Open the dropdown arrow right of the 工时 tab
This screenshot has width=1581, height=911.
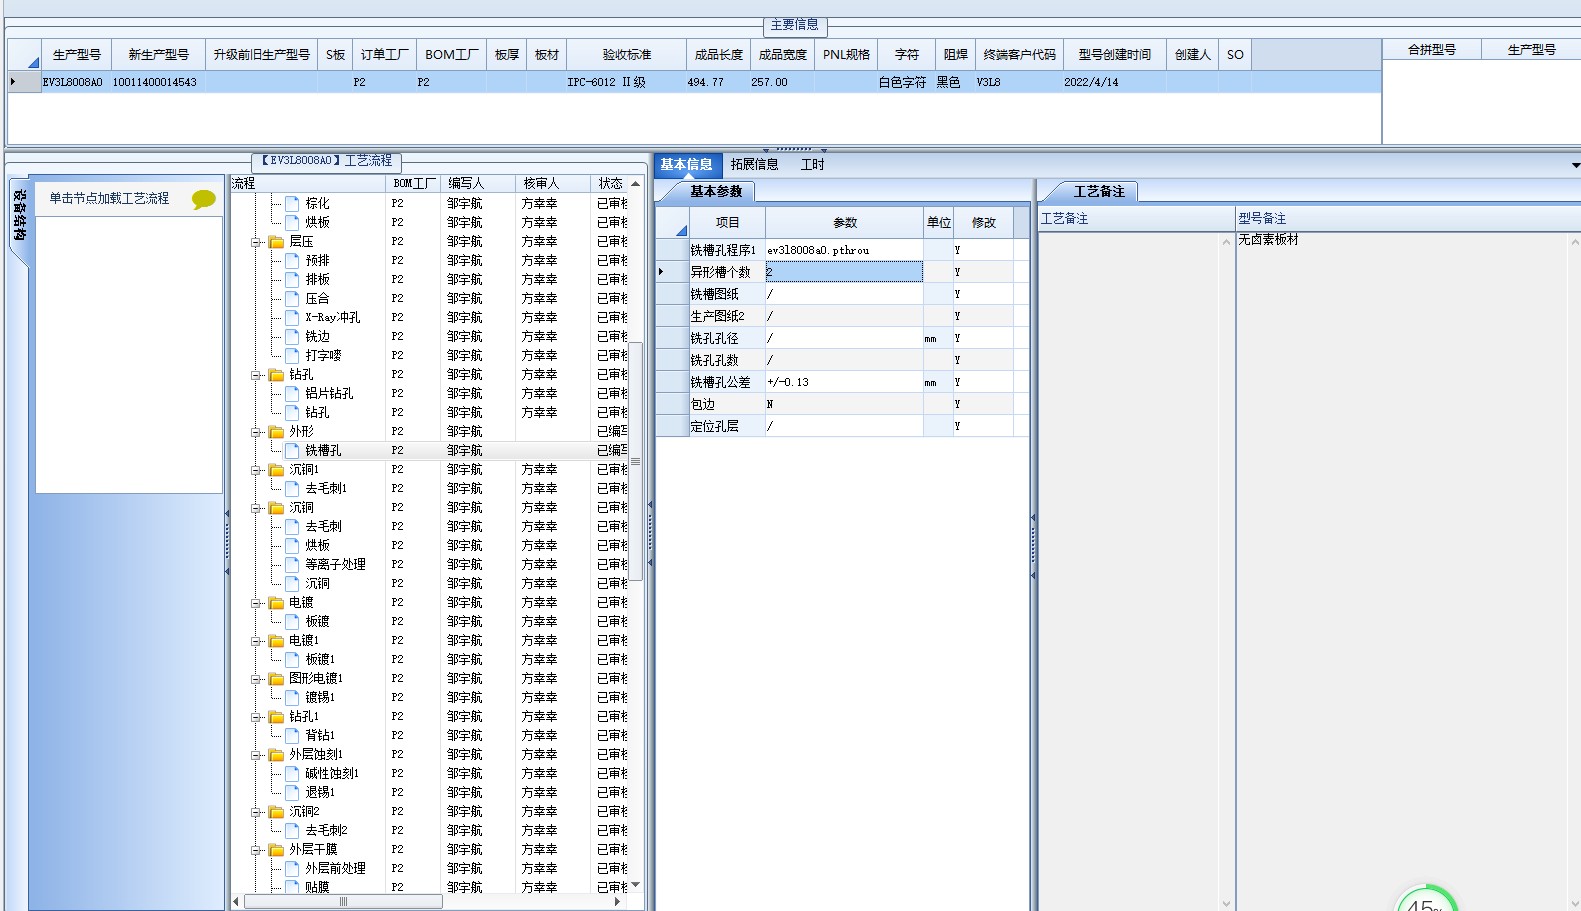point(1575,165)
